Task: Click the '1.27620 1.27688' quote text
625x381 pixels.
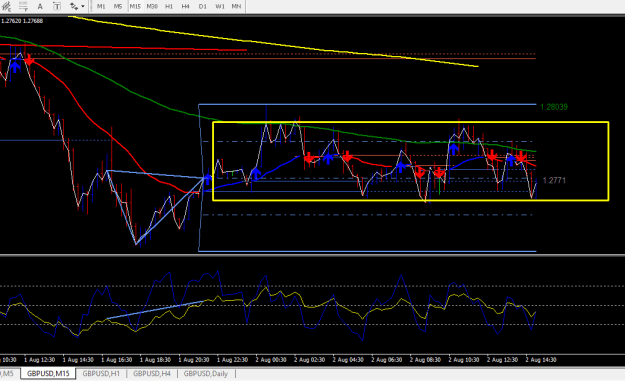Action: click(22, 21)
